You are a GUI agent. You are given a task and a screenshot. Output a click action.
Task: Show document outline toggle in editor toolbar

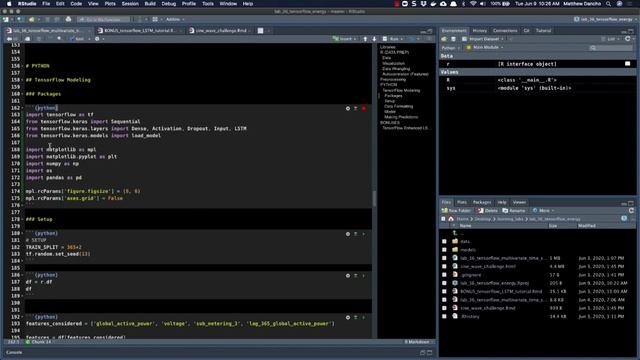point(429,39)
